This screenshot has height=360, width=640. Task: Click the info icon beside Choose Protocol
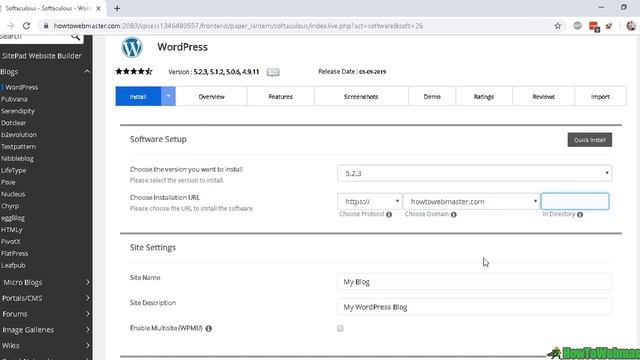(x=389, y=215)
